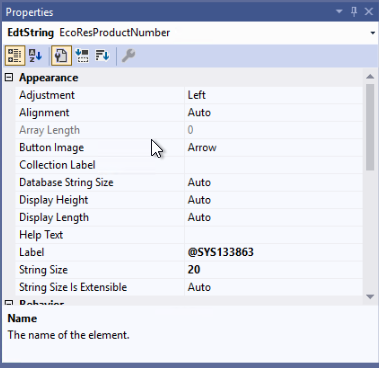The width and height of the screenshot is (379, 368).
Task: Select the Adjustment property row
Action: coord(100,95)
